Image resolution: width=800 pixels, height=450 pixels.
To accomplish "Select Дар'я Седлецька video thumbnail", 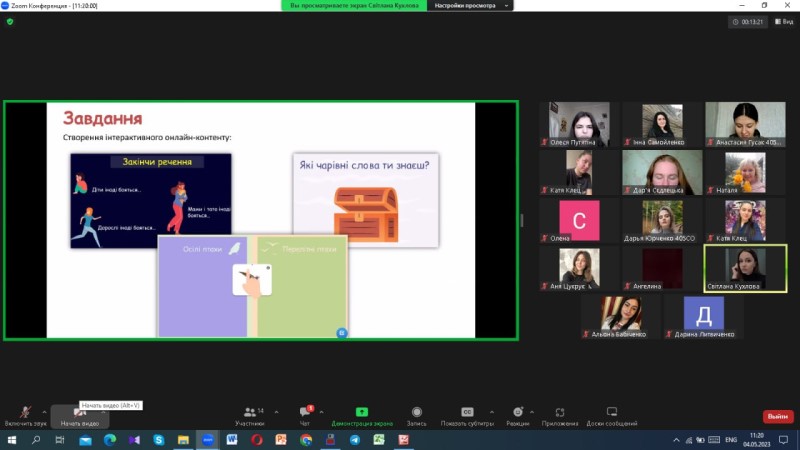I will pyautogui.click(x=662, y=172).
